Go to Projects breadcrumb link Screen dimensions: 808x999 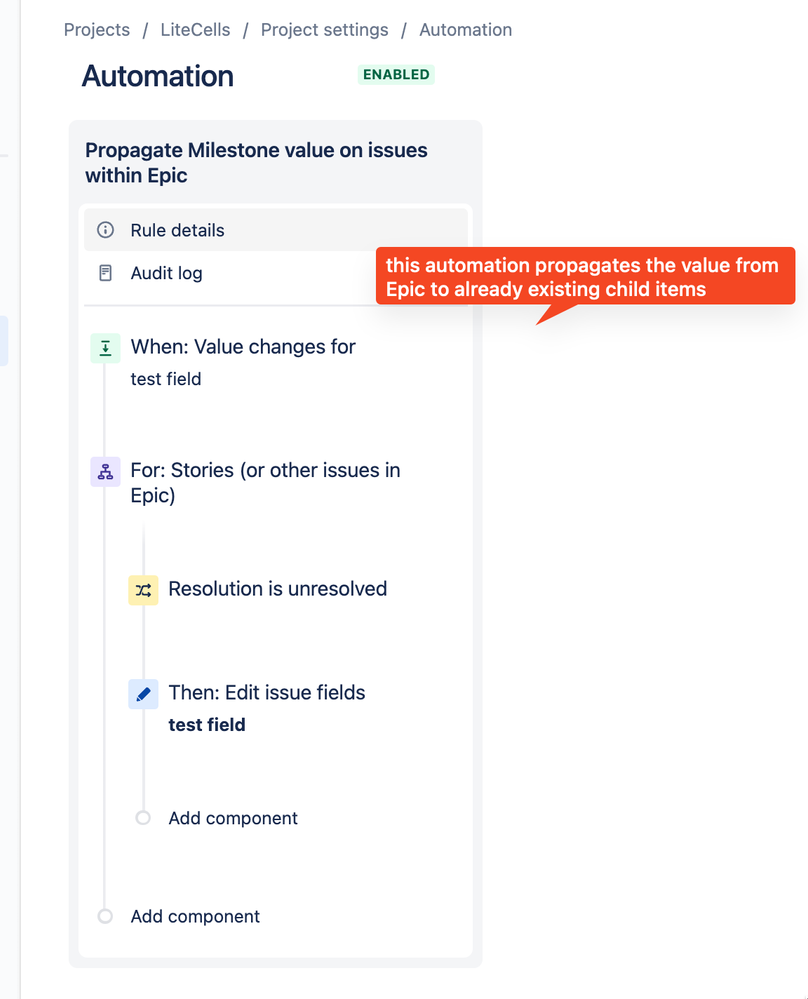tap(97, 30)
